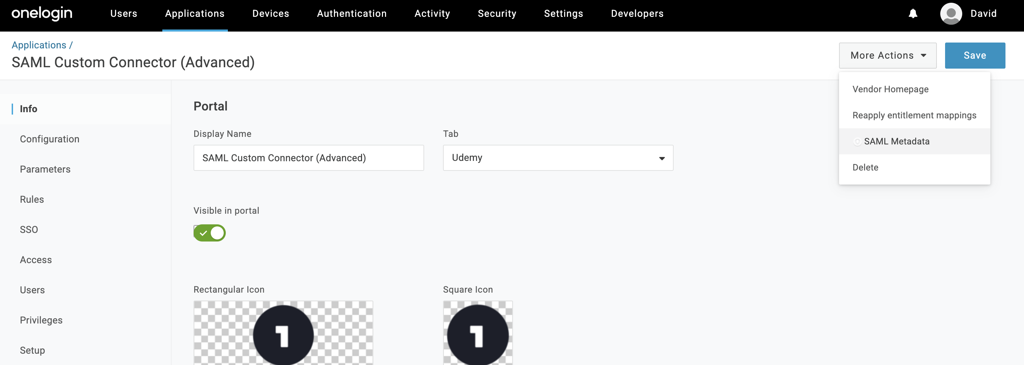The height and width of the screenshot is (365, 1024).
Task: Open the Tab dropdown showing Udemy
Action: 558,158
